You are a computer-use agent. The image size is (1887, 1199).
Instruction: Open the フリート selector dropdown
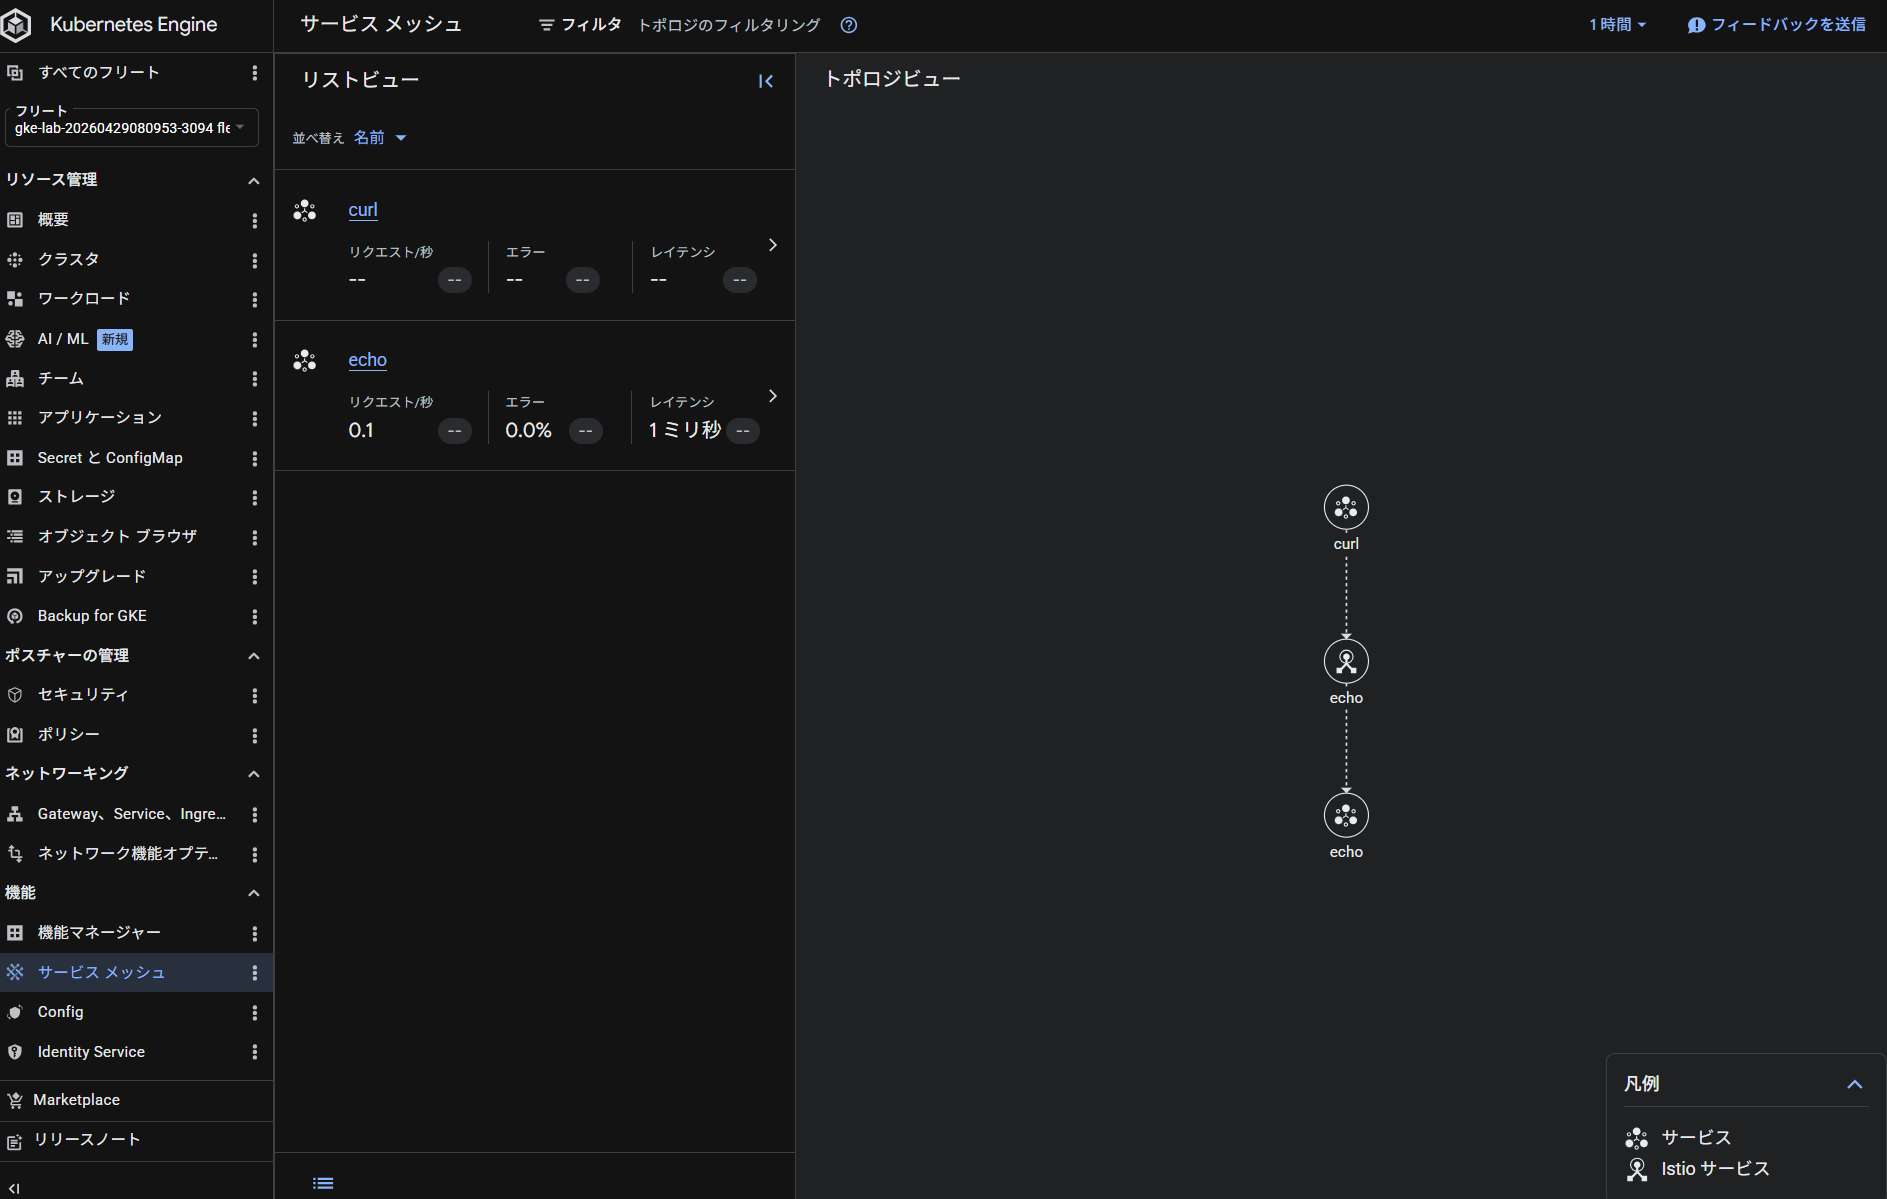(132, 127)
